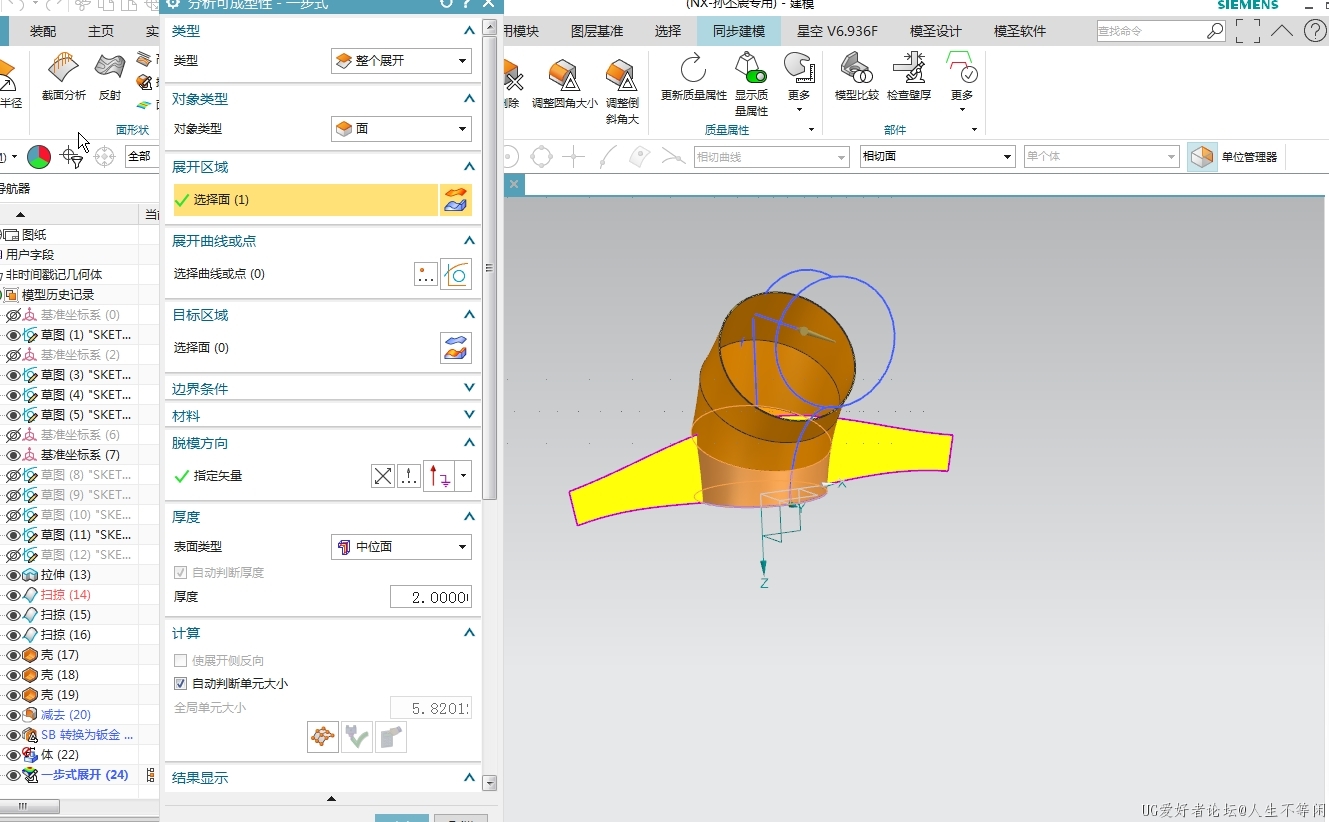1329x822 pixels.
Task: Click the dialog vertical scrollbar
Action: point(489,268)
